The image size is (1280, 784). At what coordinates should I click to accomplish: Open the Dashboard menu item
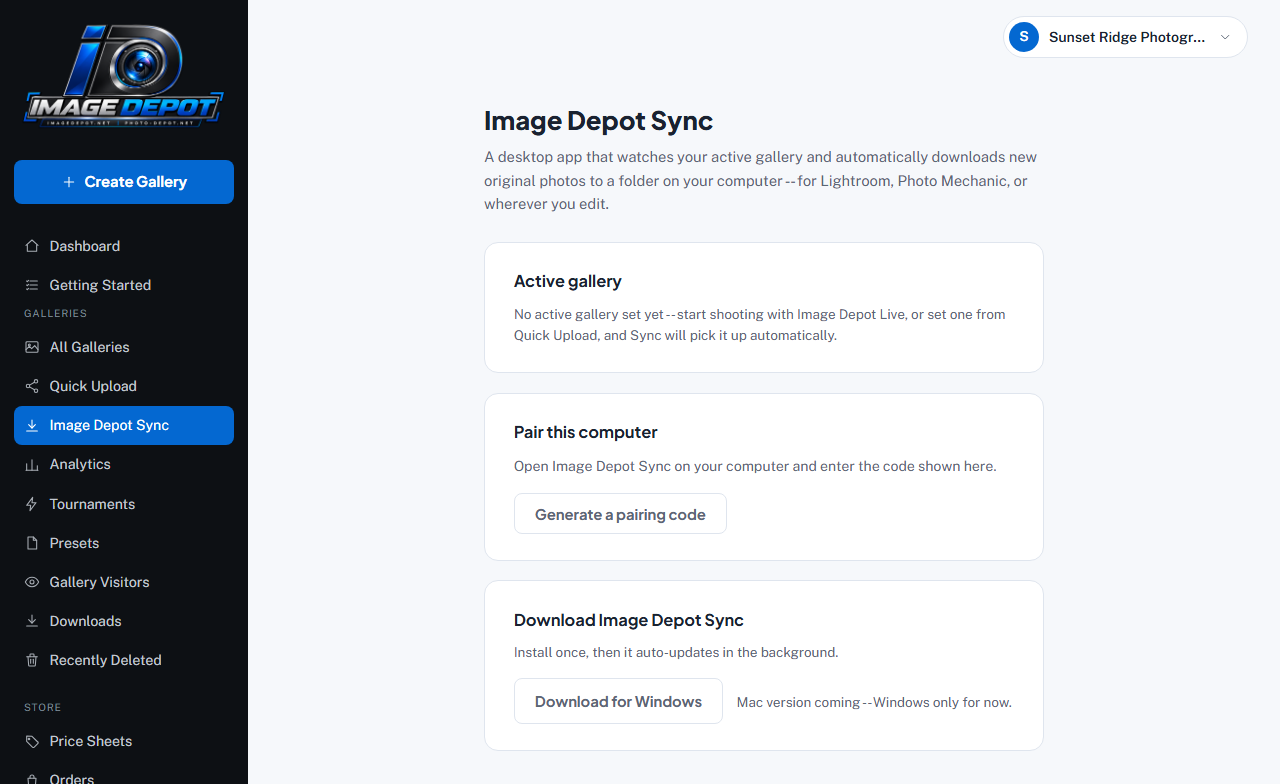[x=124, y=246]
